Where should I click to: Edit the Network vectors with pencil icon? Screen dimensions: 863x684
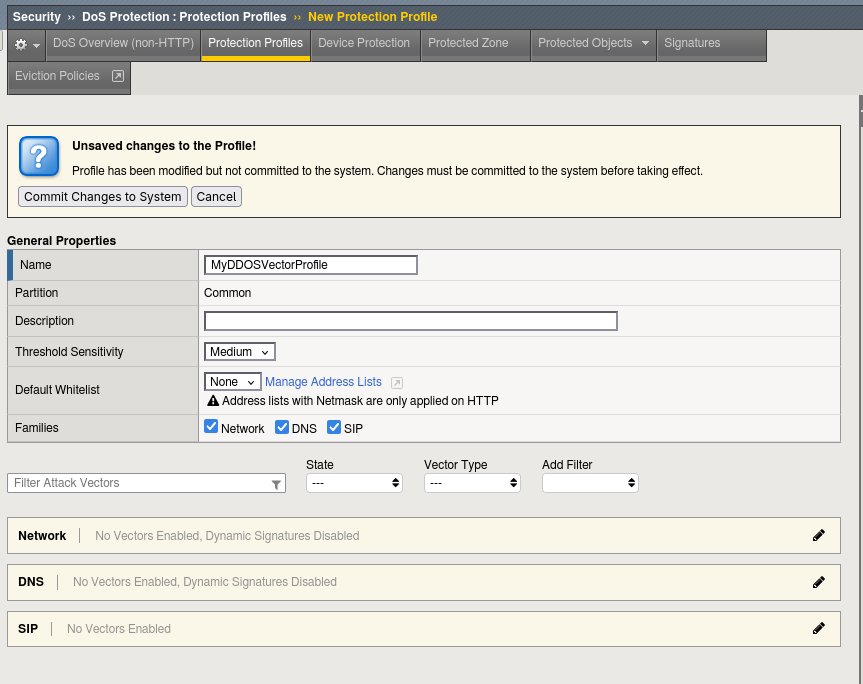coord(819,535)
